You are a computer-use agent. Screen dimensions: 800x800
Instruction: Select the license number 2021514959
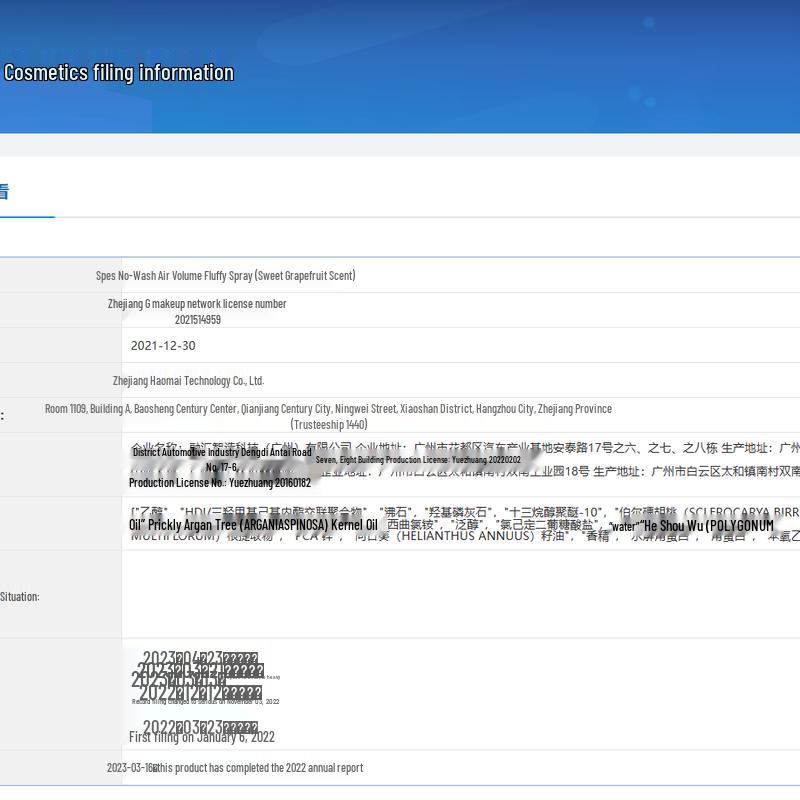197,320
